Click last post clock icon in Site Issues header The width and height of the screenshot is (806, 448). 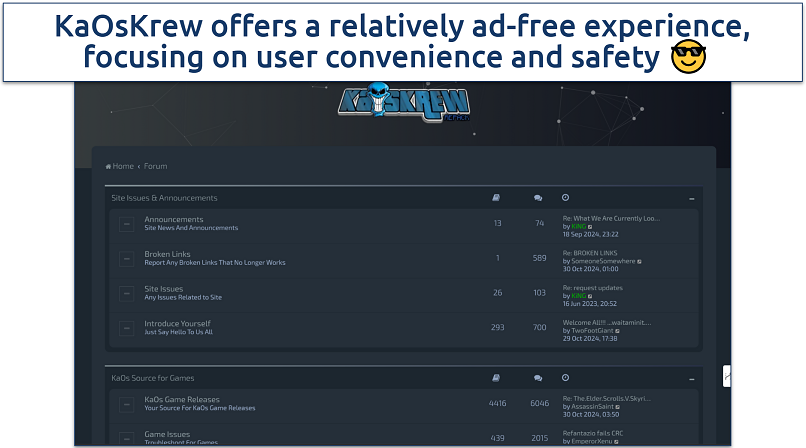point(565,197)
